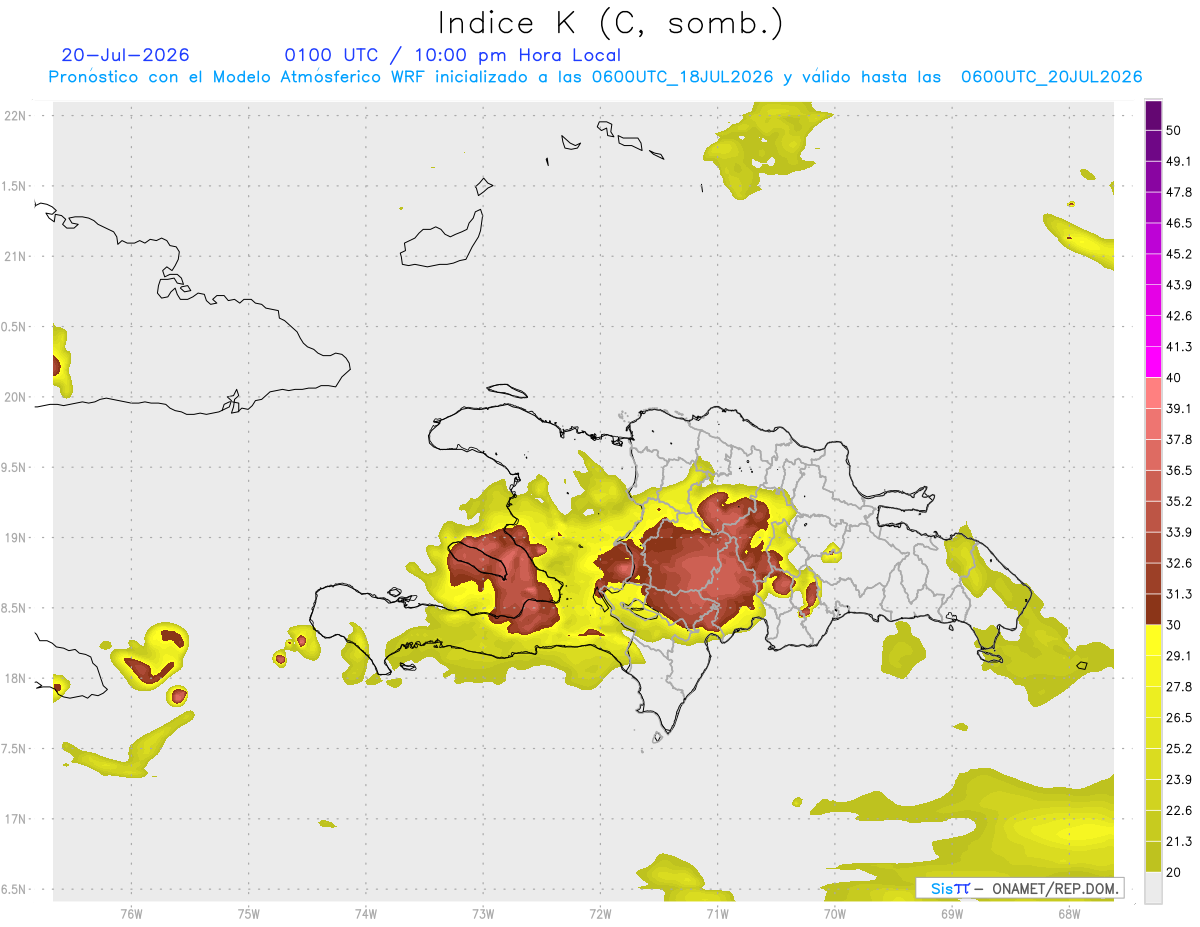Click the color scale value '42.6'
Screen dimensions: 1200x927
click(x=1179, y=316)
